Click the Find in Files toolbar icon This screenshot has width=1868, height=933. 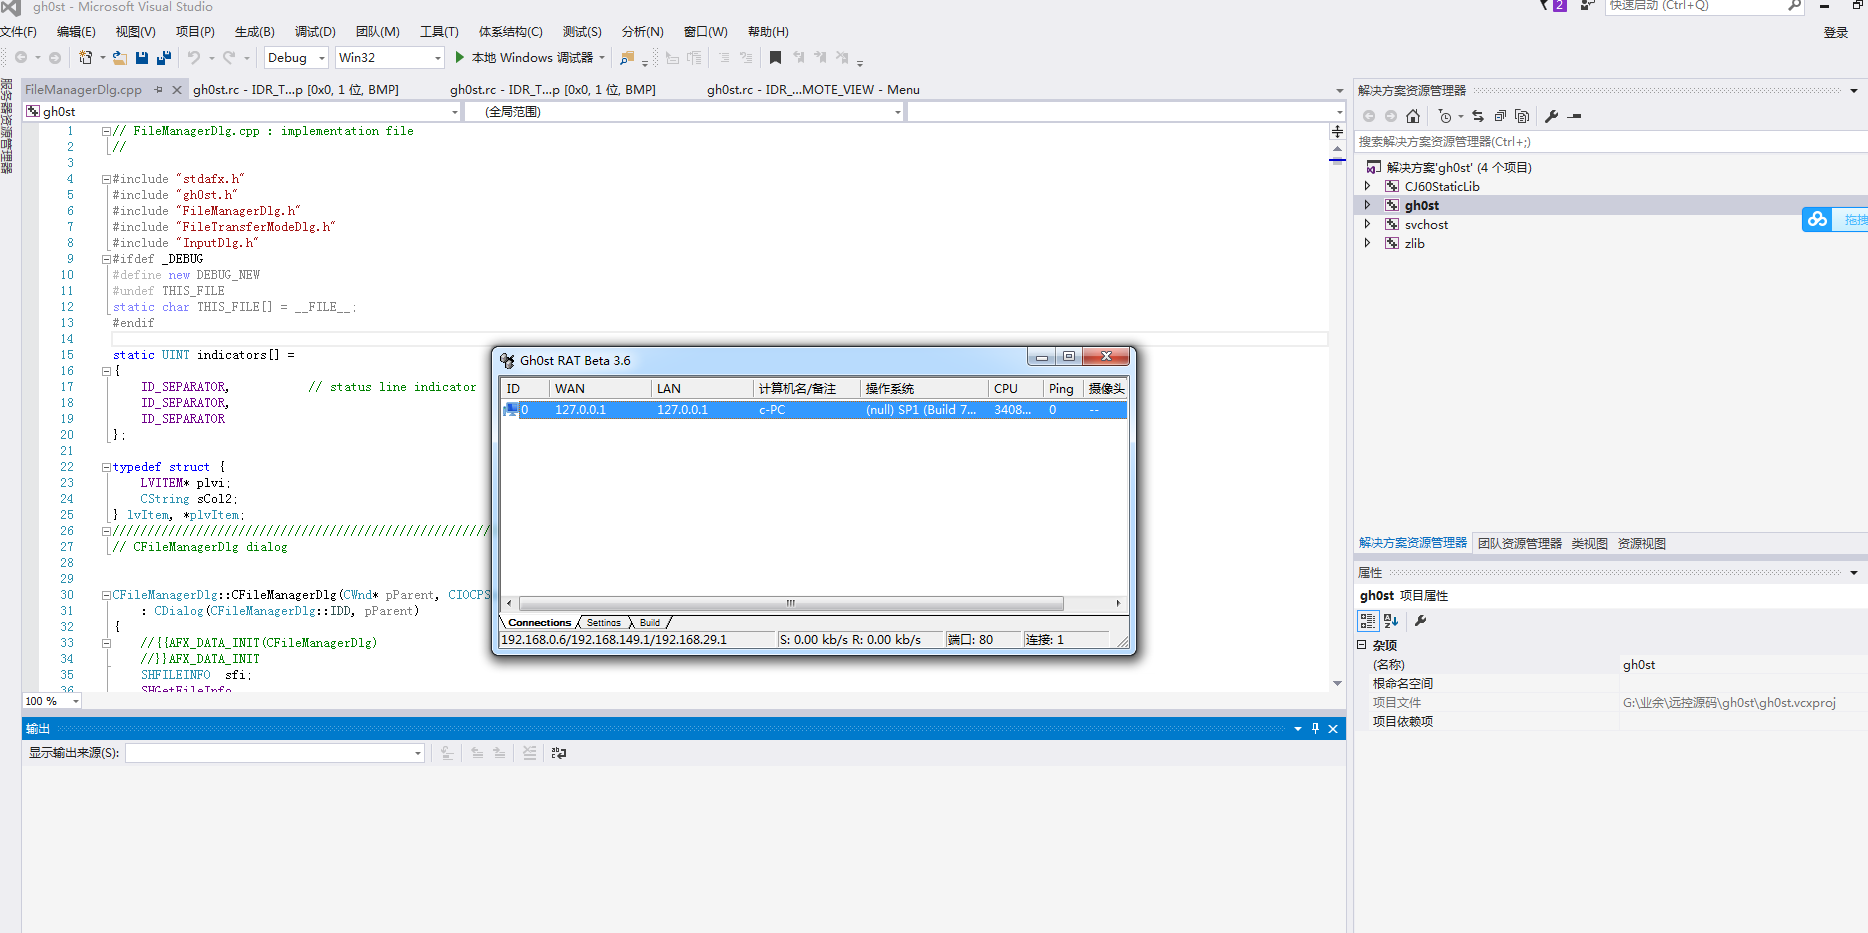[x=627, y=58]
